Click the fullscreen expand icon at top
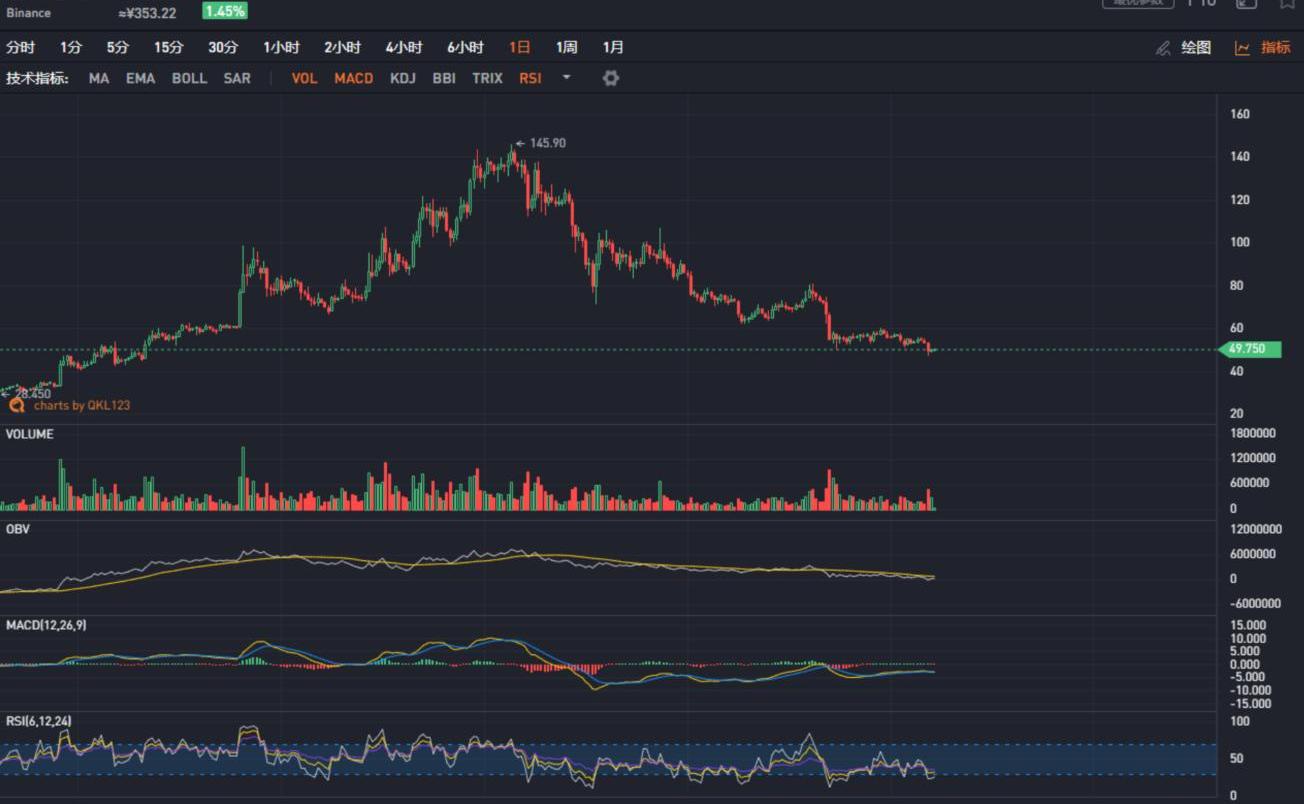1304x804 pixels. pyautogui.click(x=1246, y=3)
